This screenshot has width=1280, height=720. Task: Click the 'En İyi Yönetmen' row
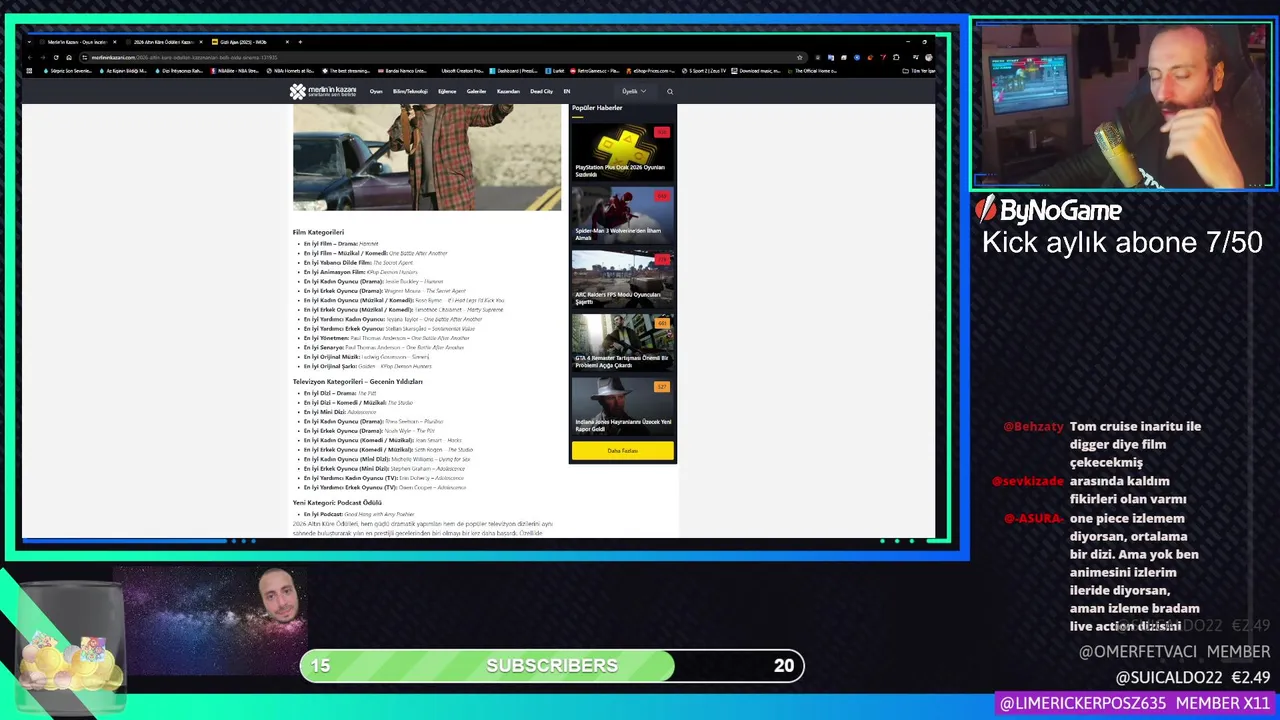(386, 338)
